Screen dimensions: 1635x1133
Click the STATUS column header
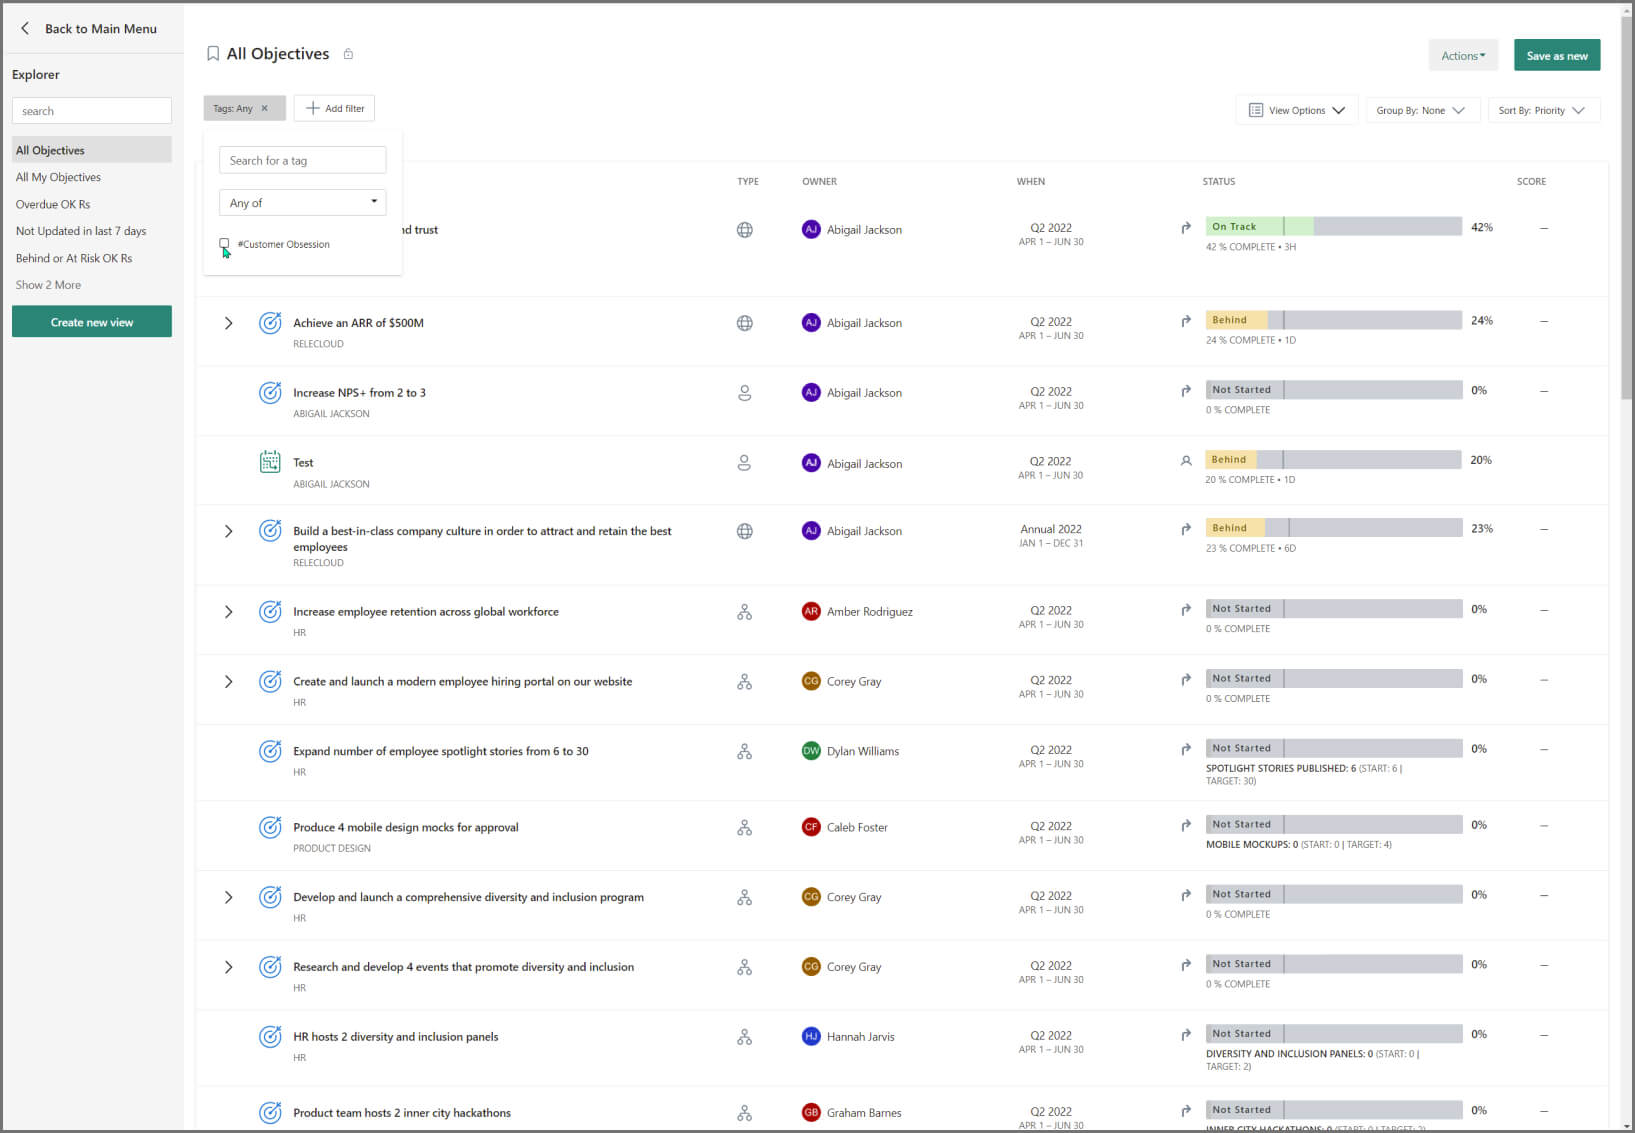pos(1219,182)
